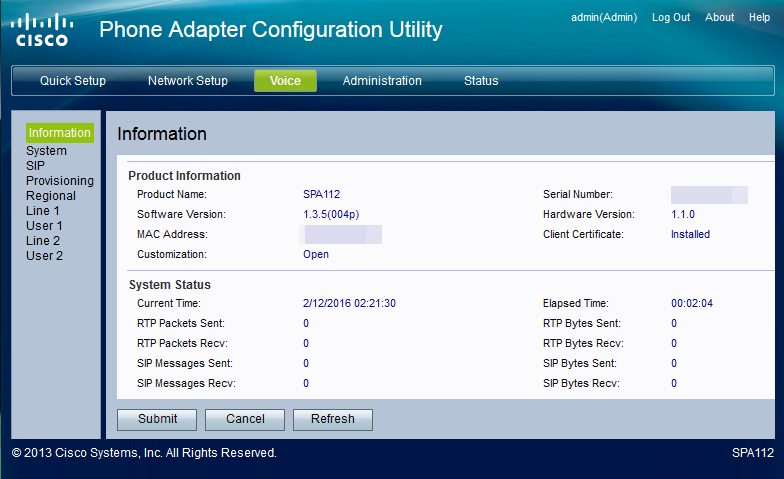Open Regional settings in the sidebar

click(x=50, y=196)
